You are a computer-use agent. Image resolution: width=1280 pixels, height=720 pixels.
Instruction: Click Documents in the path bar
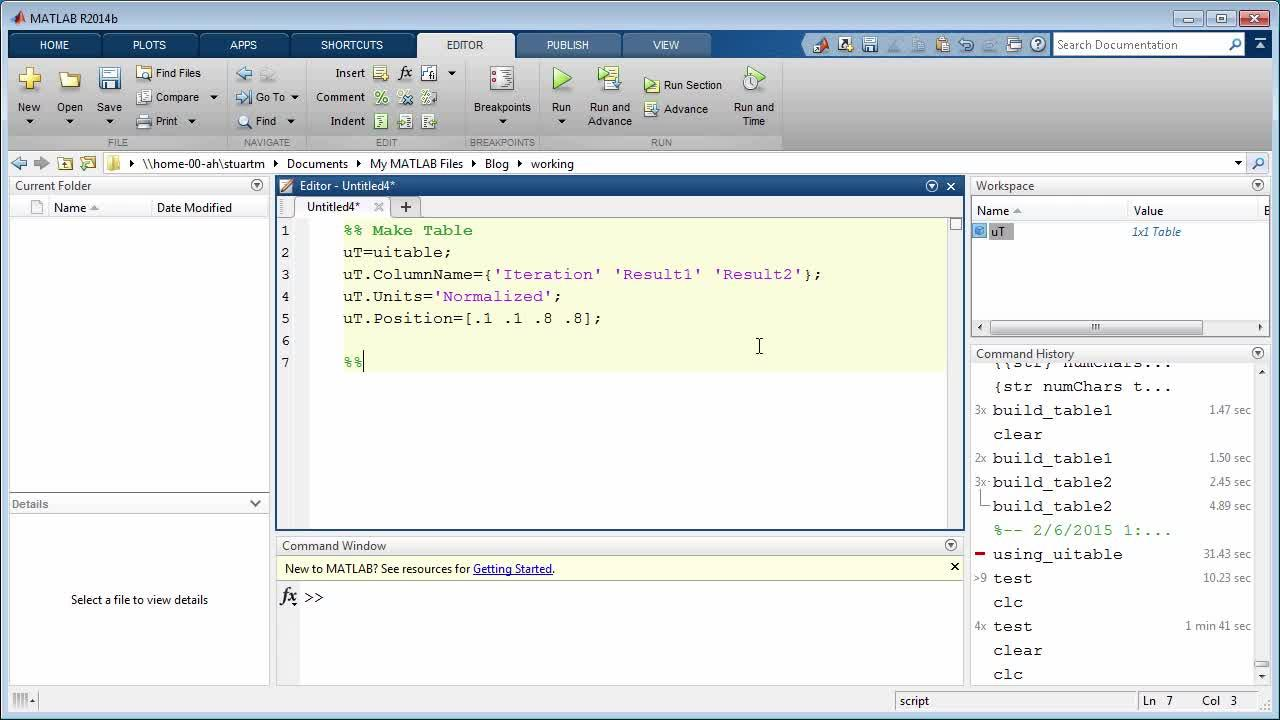click(317, 163)
